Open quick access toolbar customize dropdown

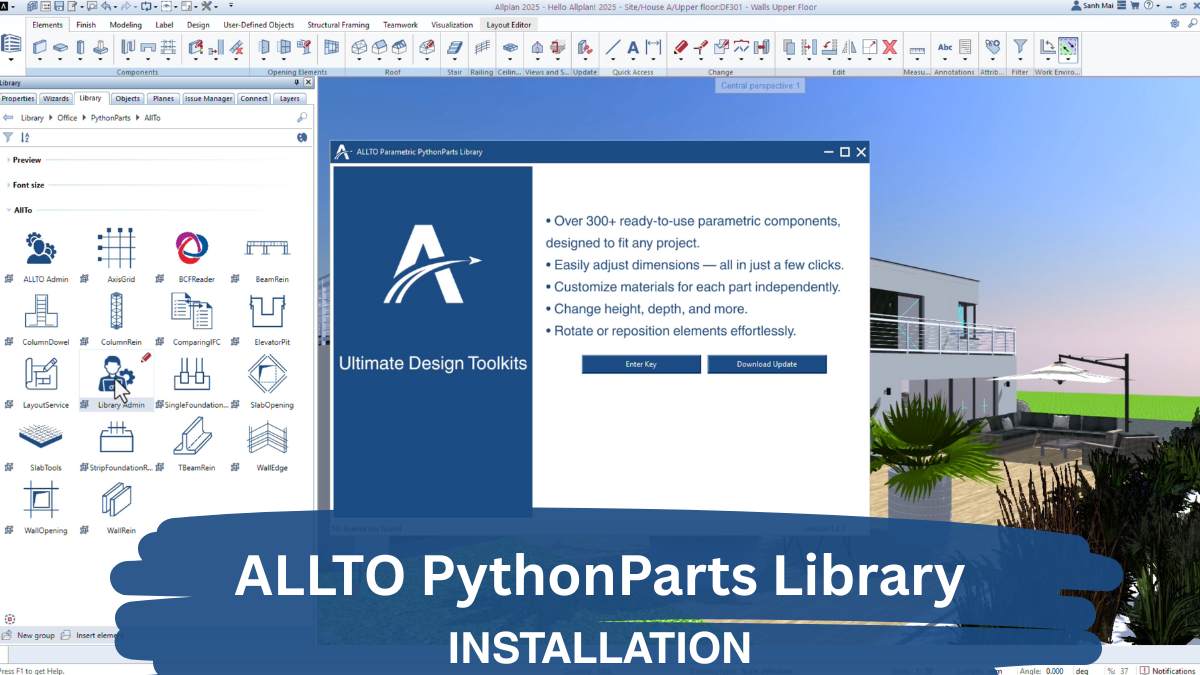[x=230, y=6]
